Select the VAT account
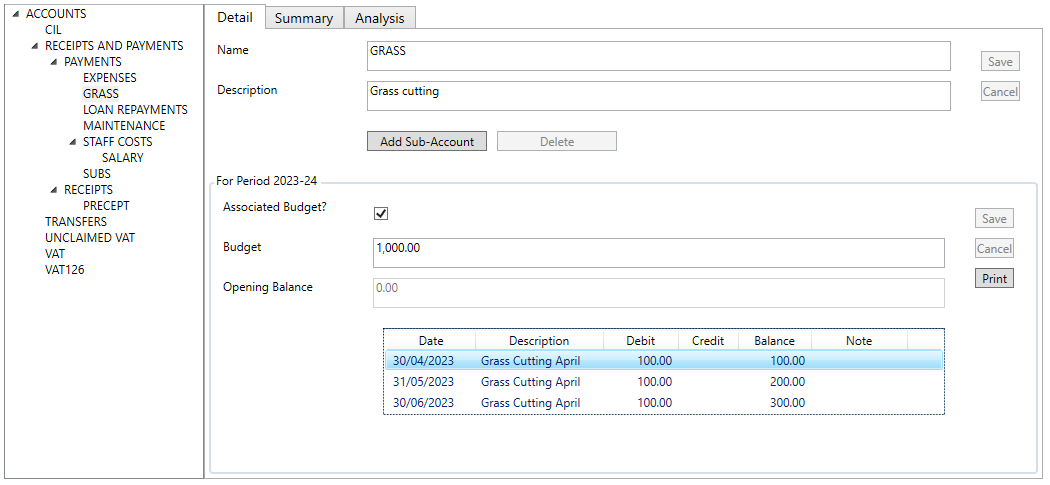1050x485 pixels. coord(55,254)
